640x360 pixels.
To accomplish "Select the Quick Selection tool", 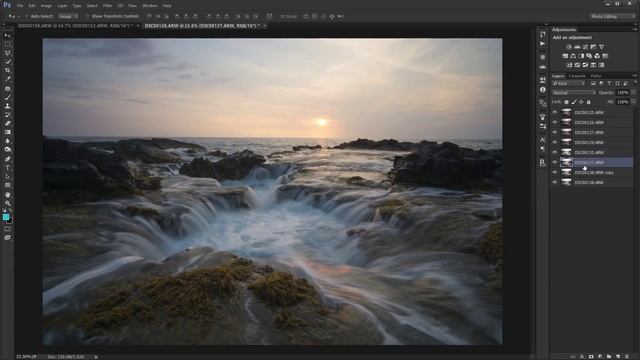I will click(7, 62).
